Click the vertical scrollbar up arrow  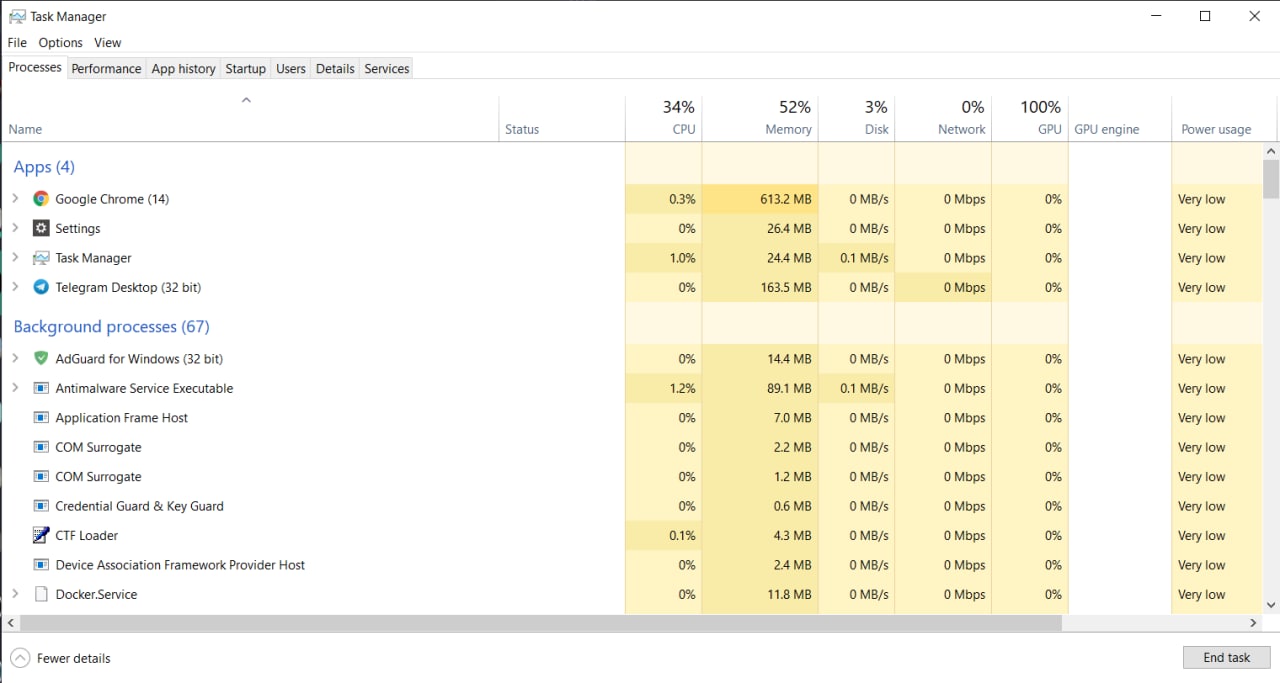[1271, 151]
